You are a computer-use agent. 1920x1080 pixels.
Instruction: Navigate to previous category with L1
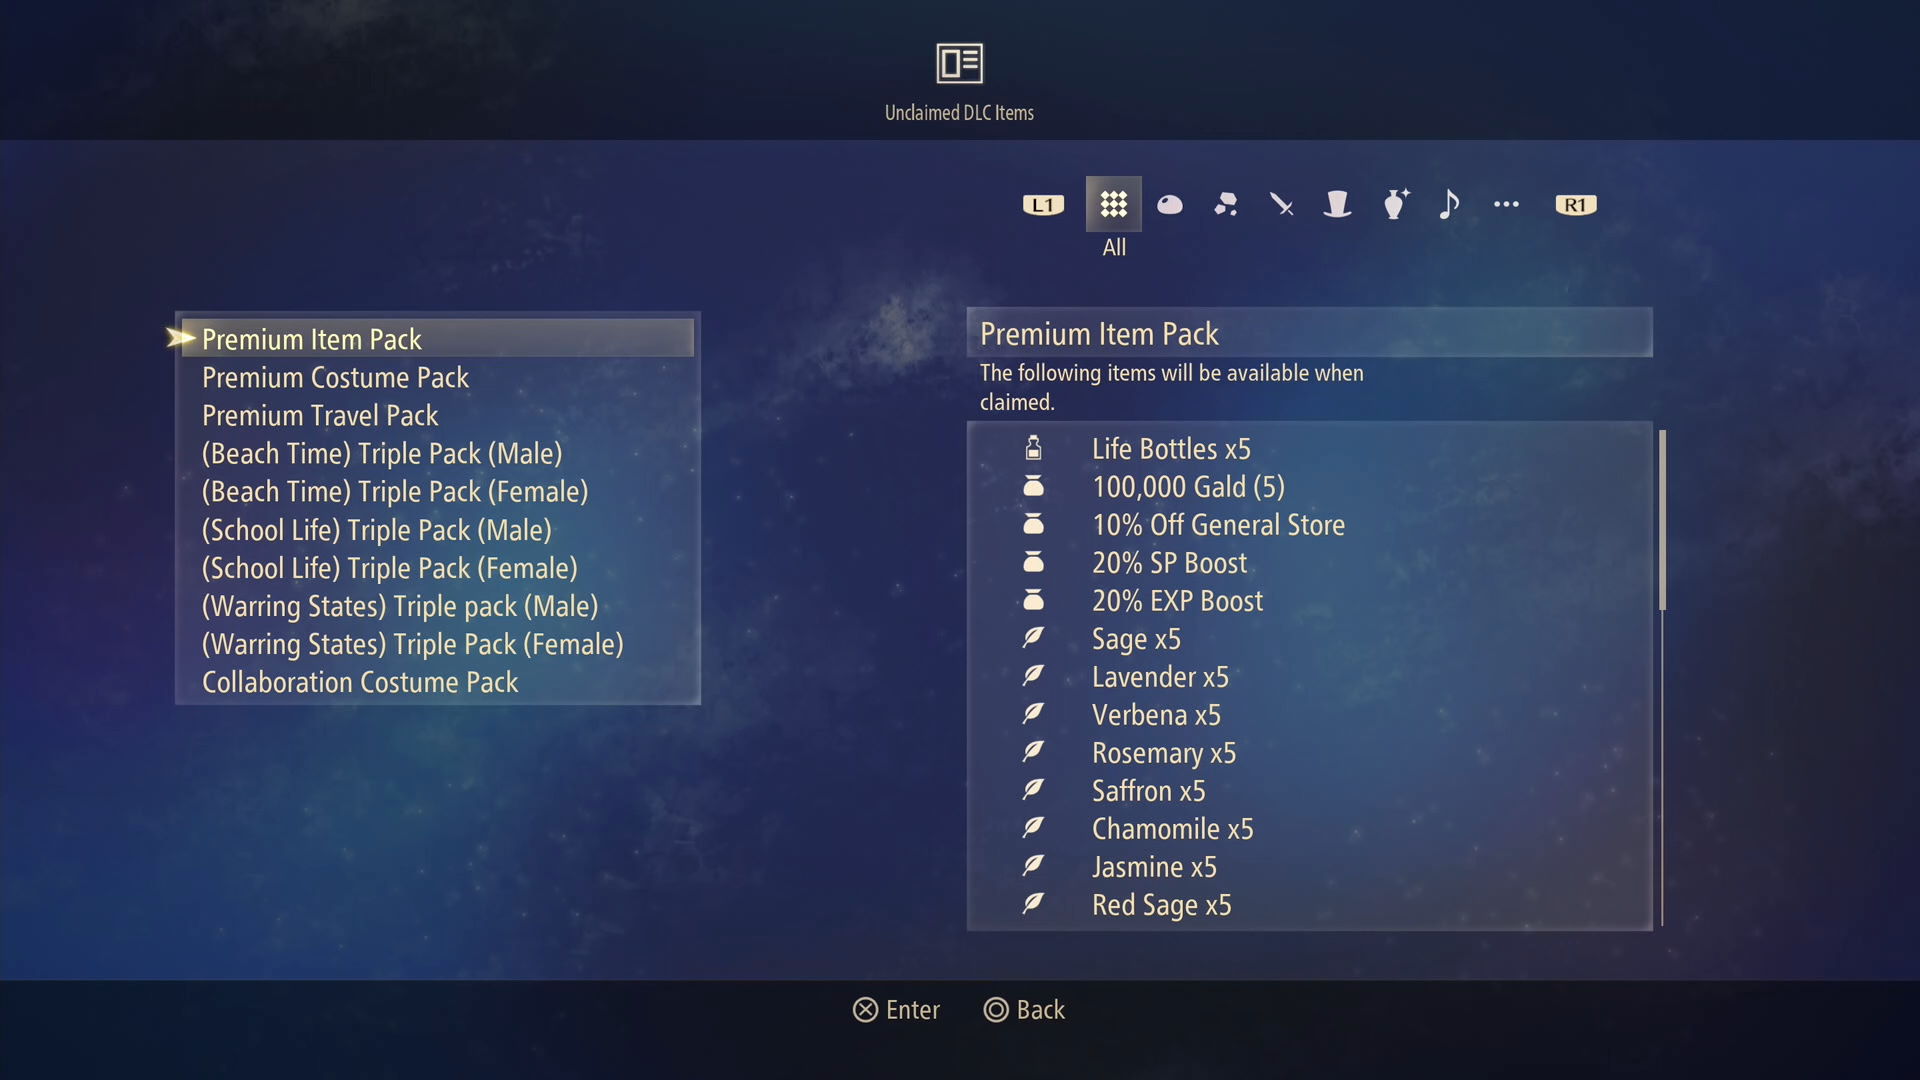[1042, 204]
